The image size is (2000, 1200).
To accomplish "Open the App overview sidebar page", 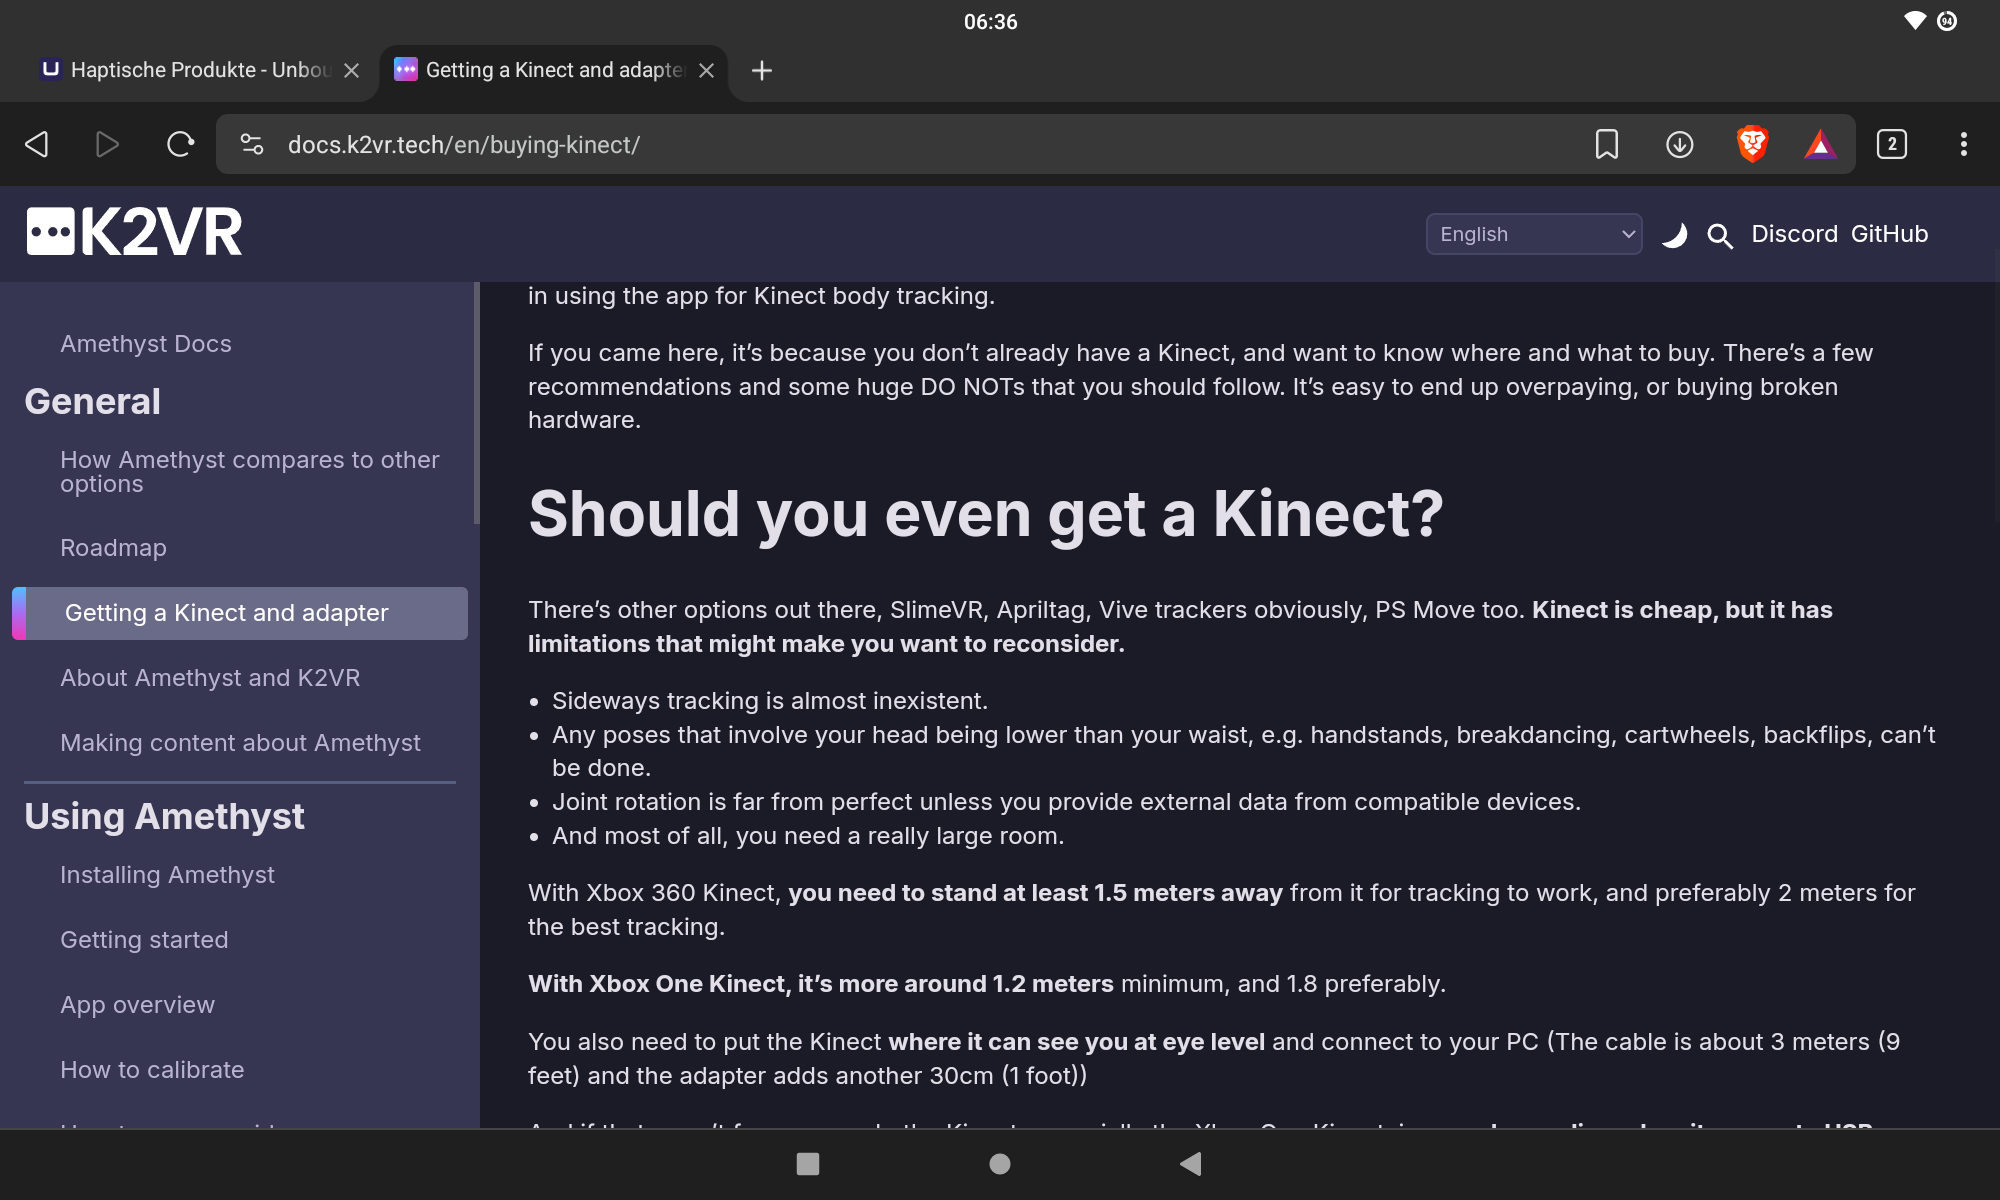I will pos(137,1005).
